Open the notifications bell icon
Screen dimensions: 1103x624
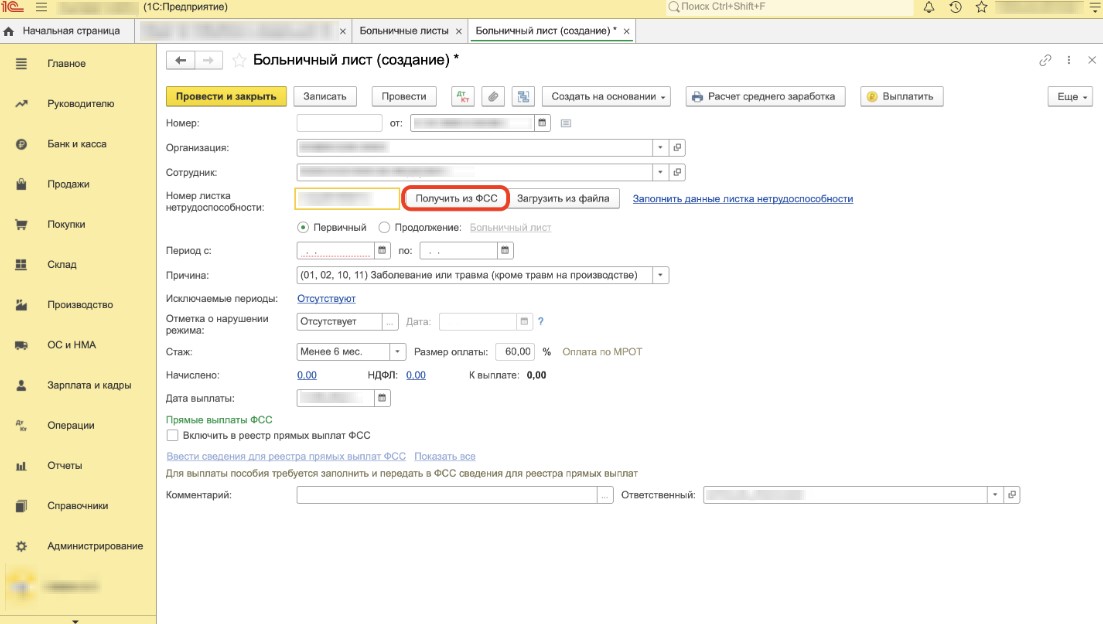(x=929, y=8)
